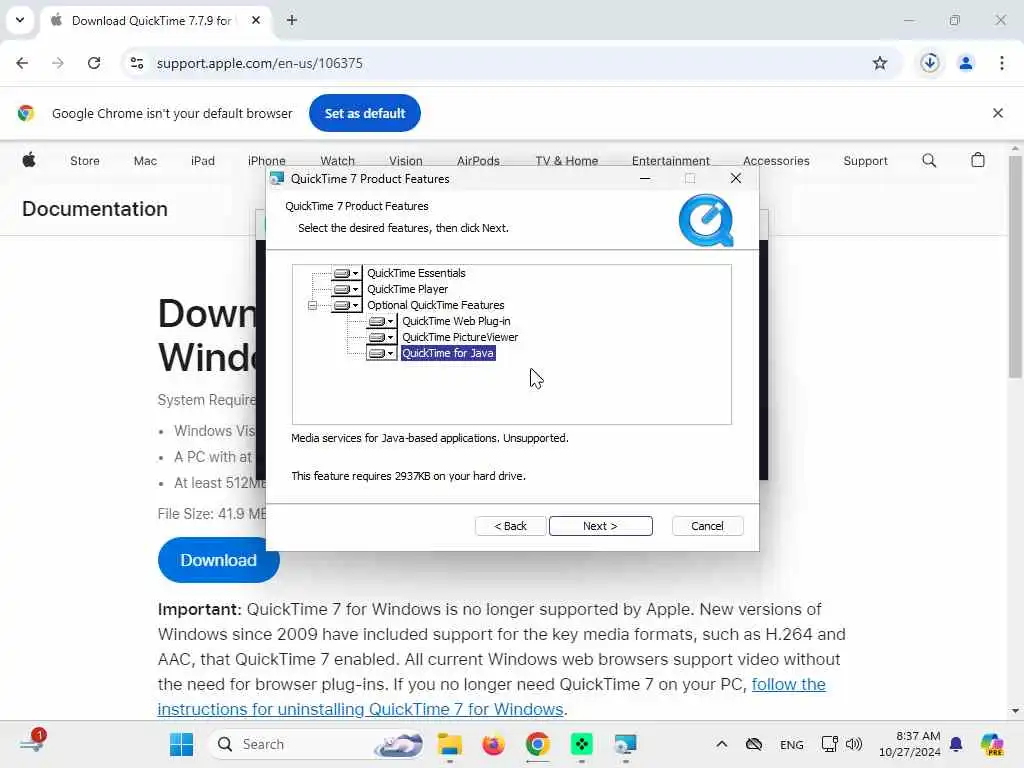The height and width of the screenshot is (768, 1024).
Task: Open the Apple shopping bag icon
Action: [978, 160]
